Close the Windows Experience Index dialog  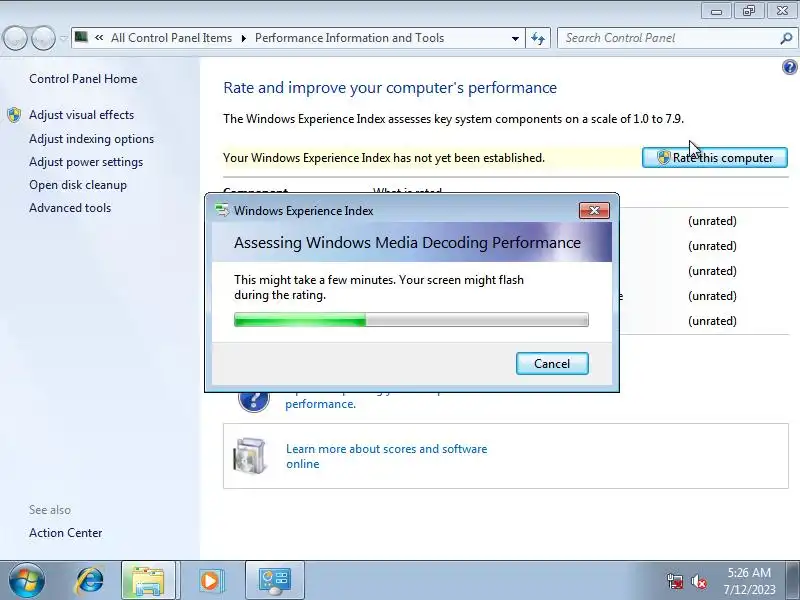click(x=594, y=210)
